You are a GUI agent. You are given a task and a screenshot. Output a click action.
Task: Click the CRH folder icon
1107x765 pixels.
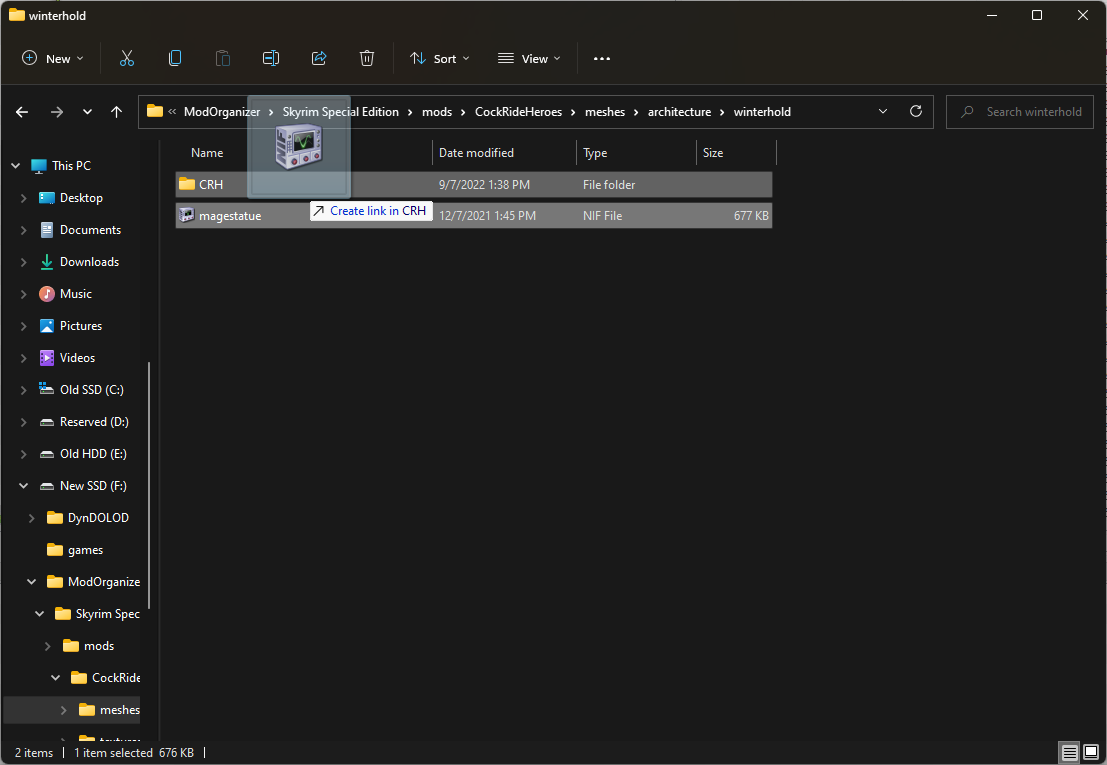click(x=186, y=184)
